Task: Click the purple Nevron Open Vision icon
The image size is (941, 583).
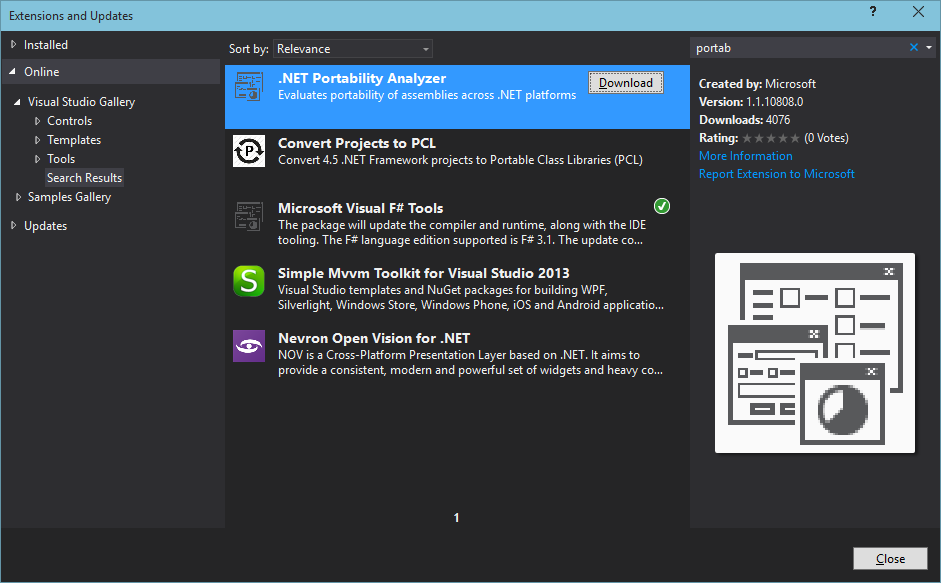Action: (248, 346)
